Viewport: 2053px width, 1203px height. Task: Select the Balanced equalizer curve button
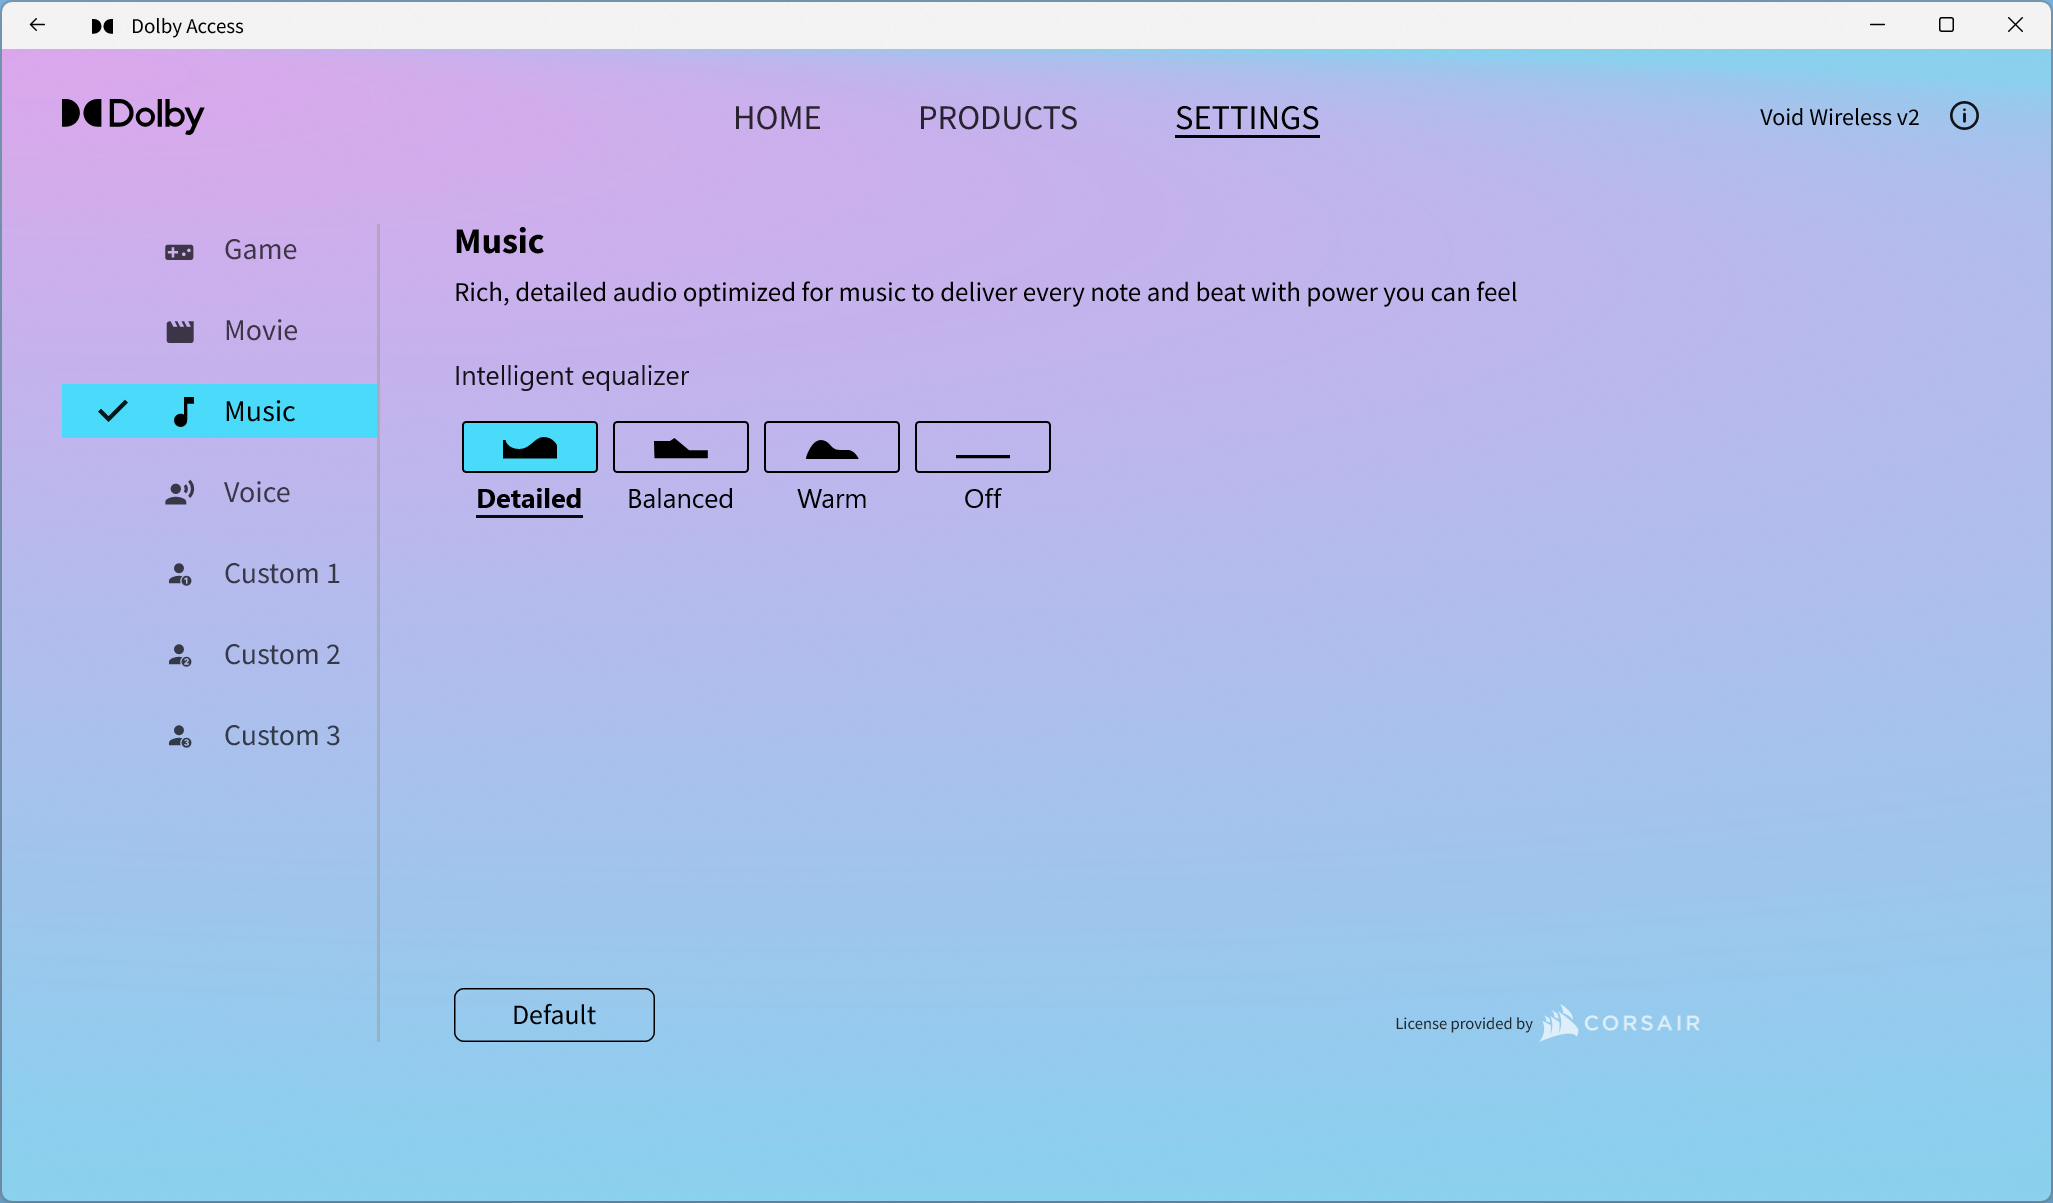[x=681, y=447]
